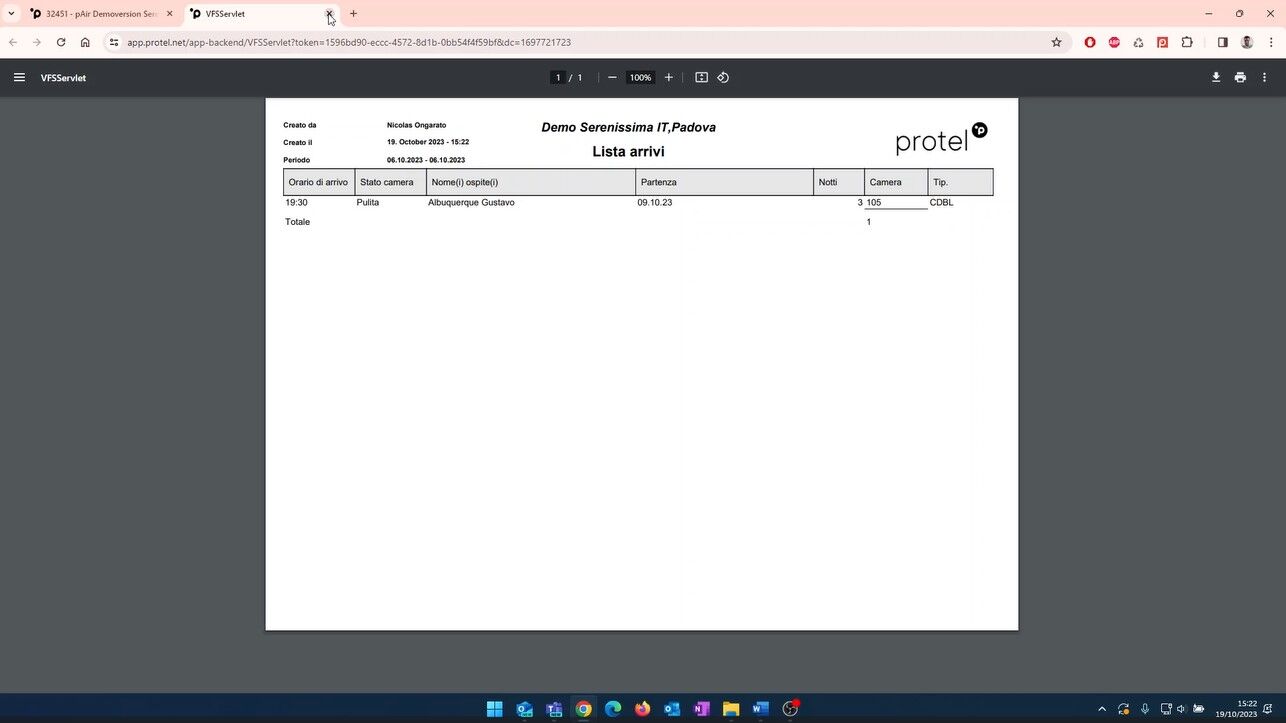Viewport: 1286px width, 723px height.
Task: Zoom out of the PDF document
Action: [612, 78]
